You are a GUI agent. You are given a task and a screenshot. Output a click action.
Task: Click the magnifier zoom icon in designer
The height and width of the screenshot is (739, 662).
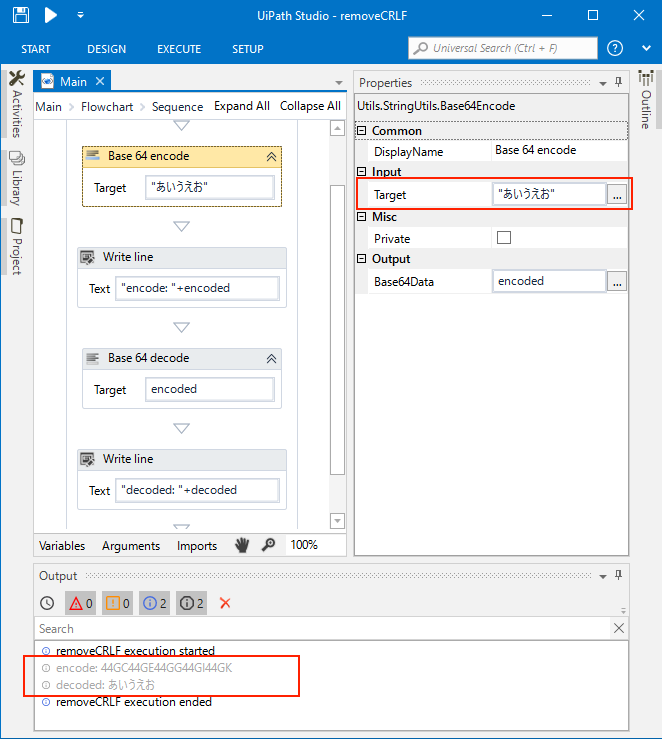[x=268, y=545]
